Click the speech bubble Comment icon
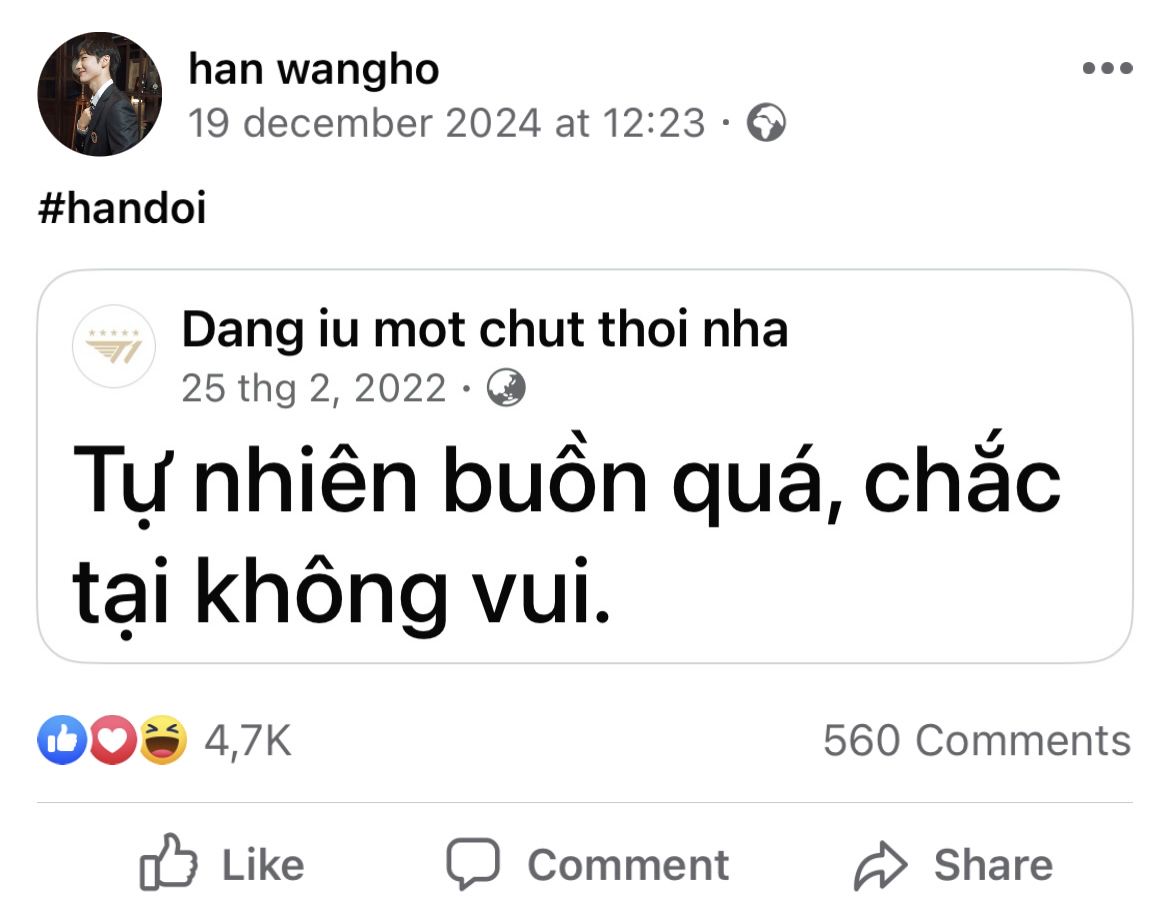The image size is (1170, 914). click(473, 863)
